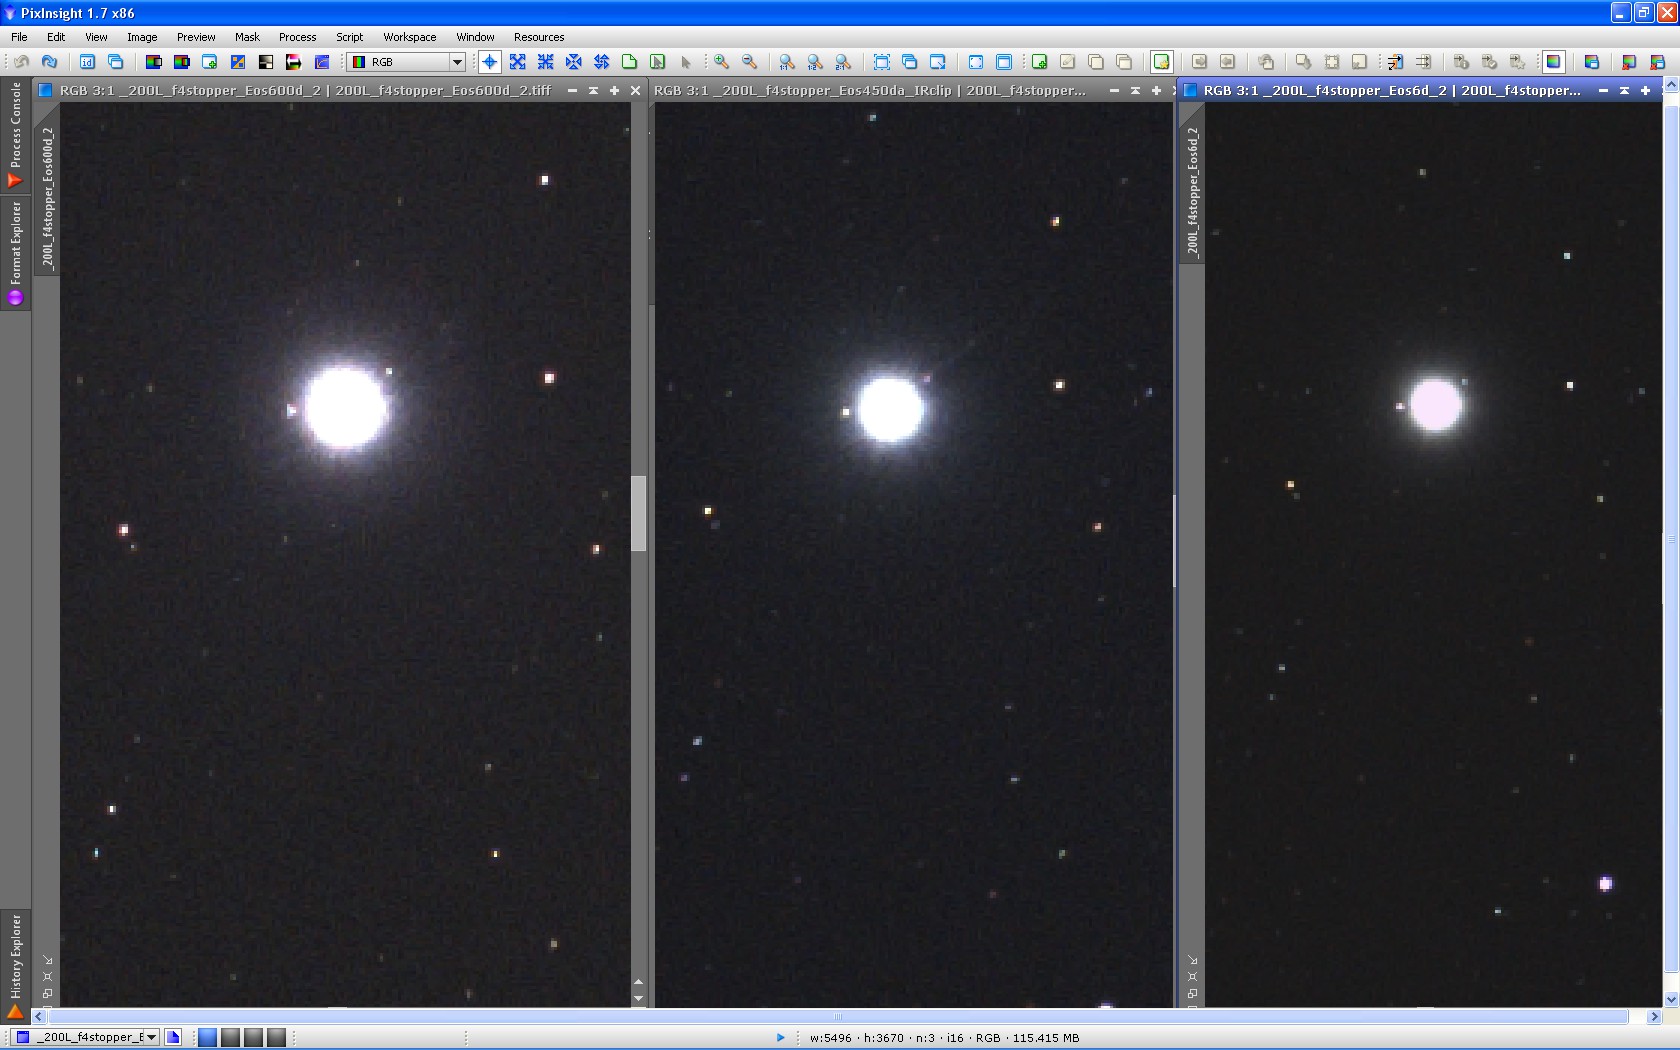Open the Process menu
Image resolution: width=1680 pixels, height=1050 pixels.
click(x=297, y=37)
